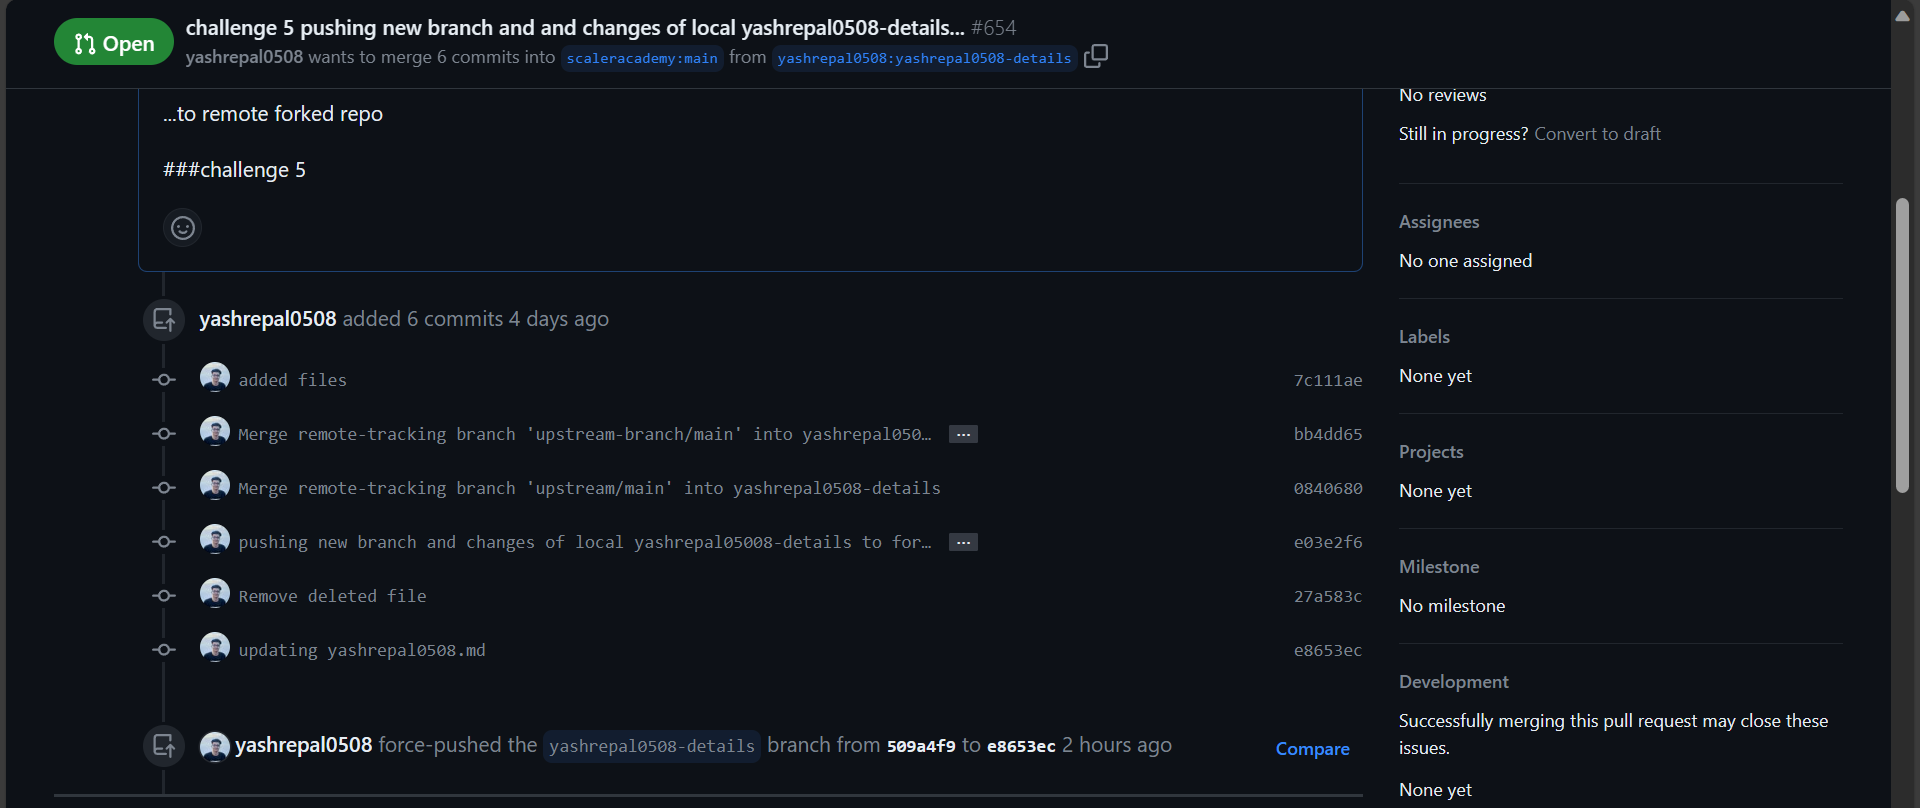This screenshot has width=1920, height=808.
Task: Click the scaleracademy:main branch label
Action: [642, 58]
